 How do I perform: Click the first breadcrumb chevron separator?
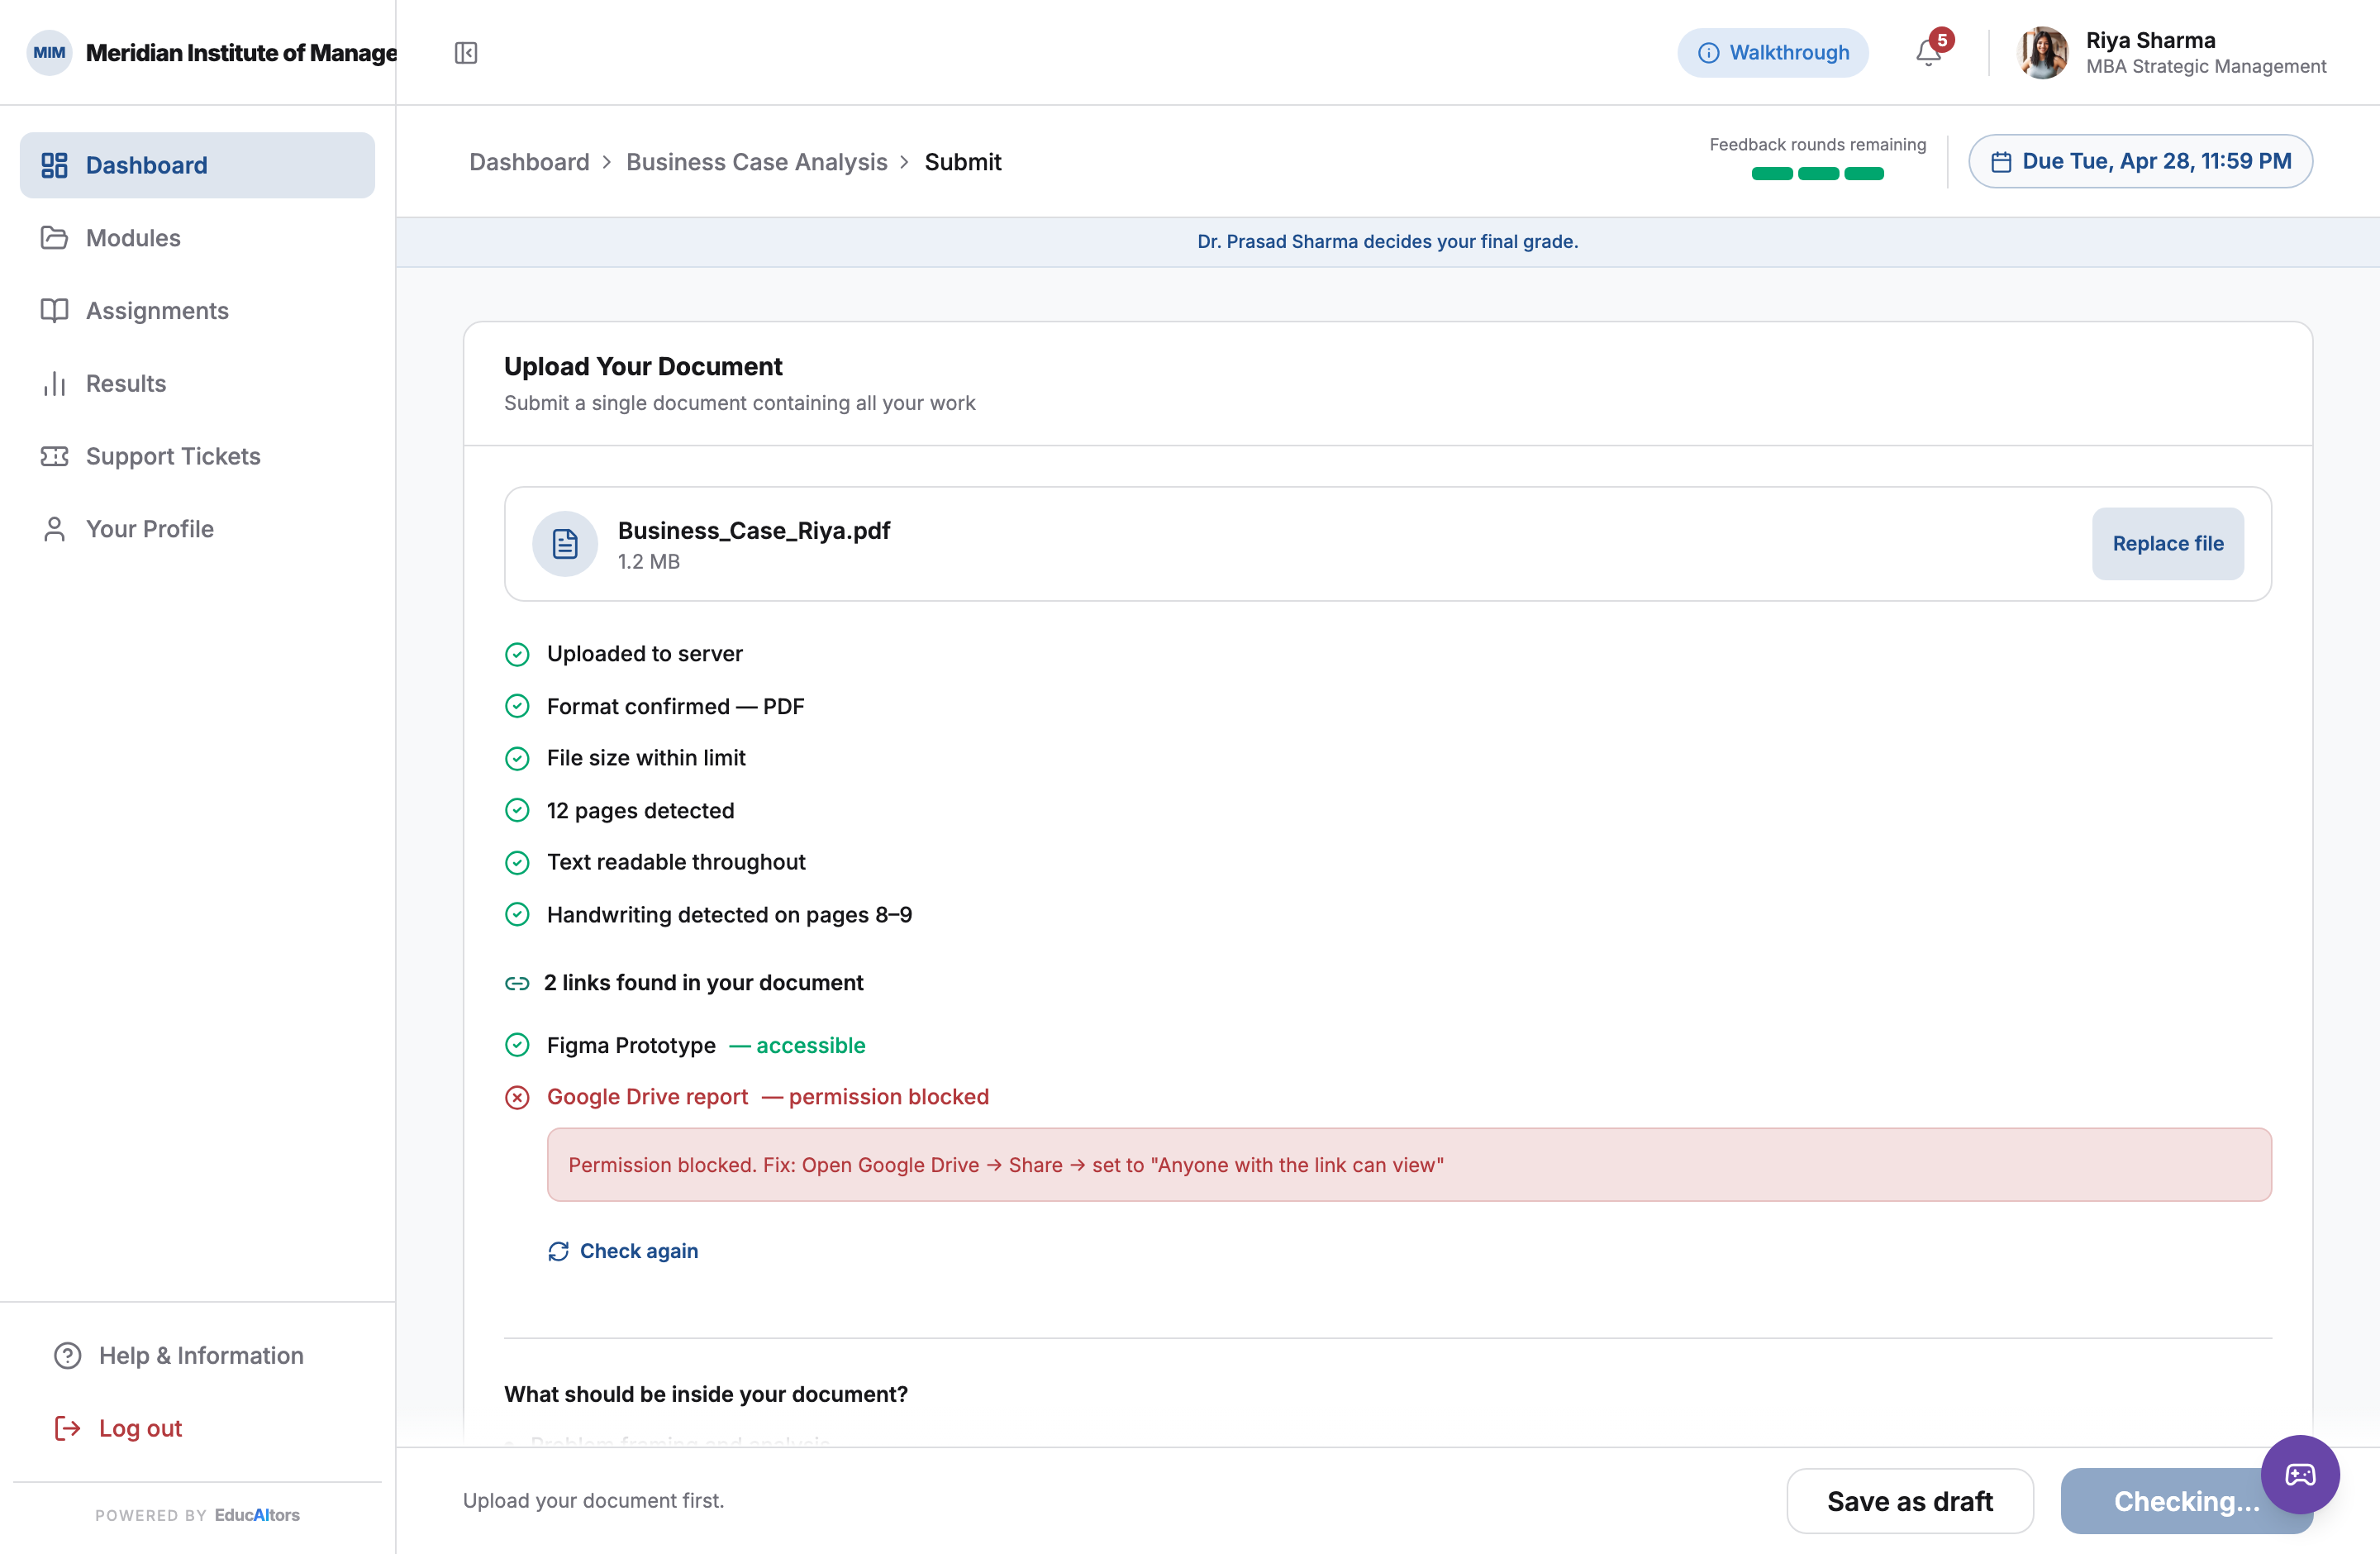(x=607, y=162)
